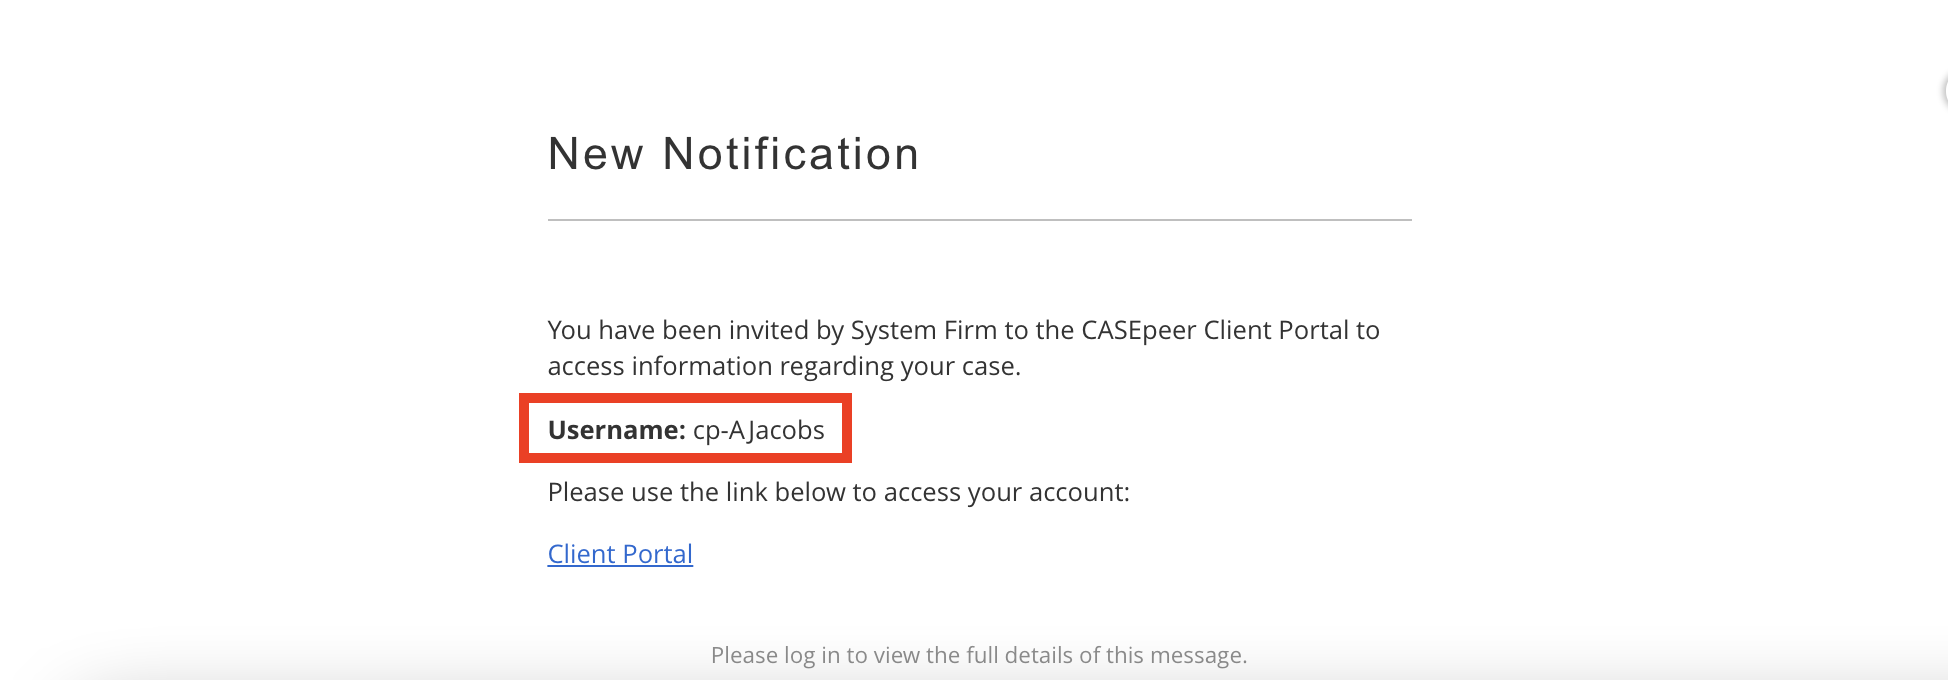Click the New Notification heading

point(734,154)
